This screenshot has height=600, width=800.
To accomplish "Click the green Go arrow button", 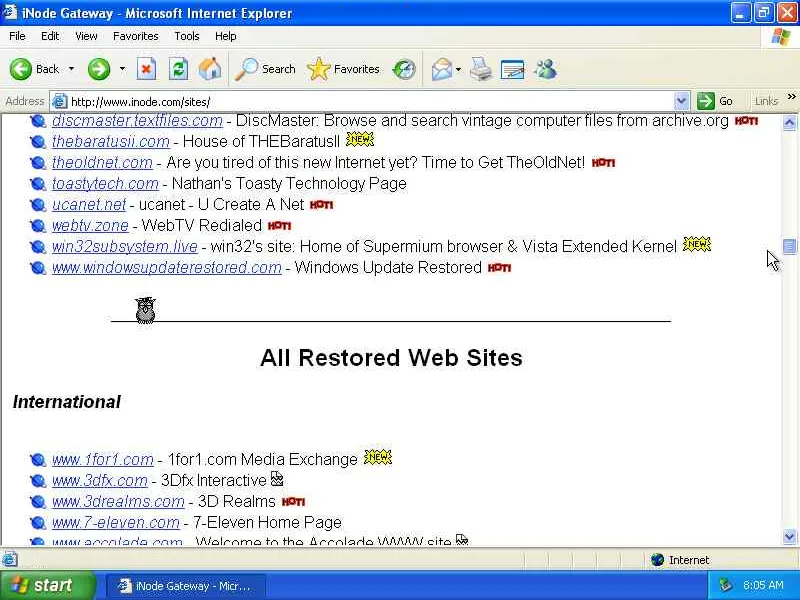I will click(706, 101).
